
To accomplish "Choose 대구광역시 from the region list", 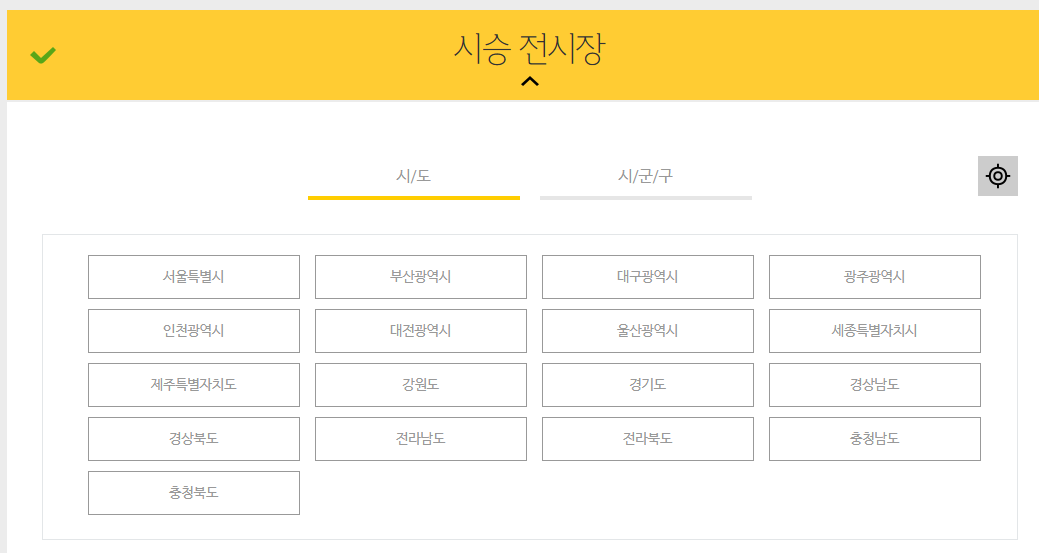I will click(x=647, y=277).
